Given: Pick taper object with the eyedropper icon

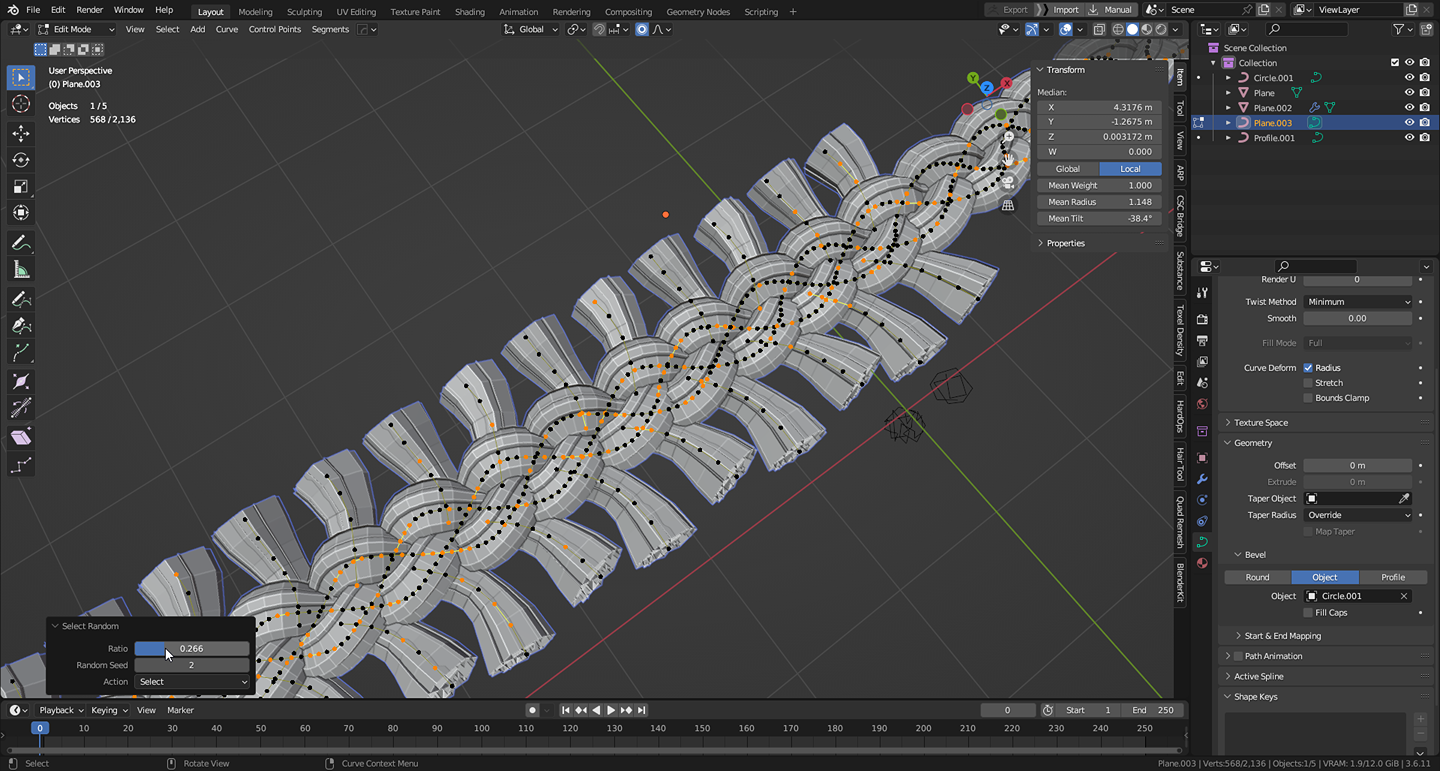Looking at the screenshot, I should coord(1404,498).
